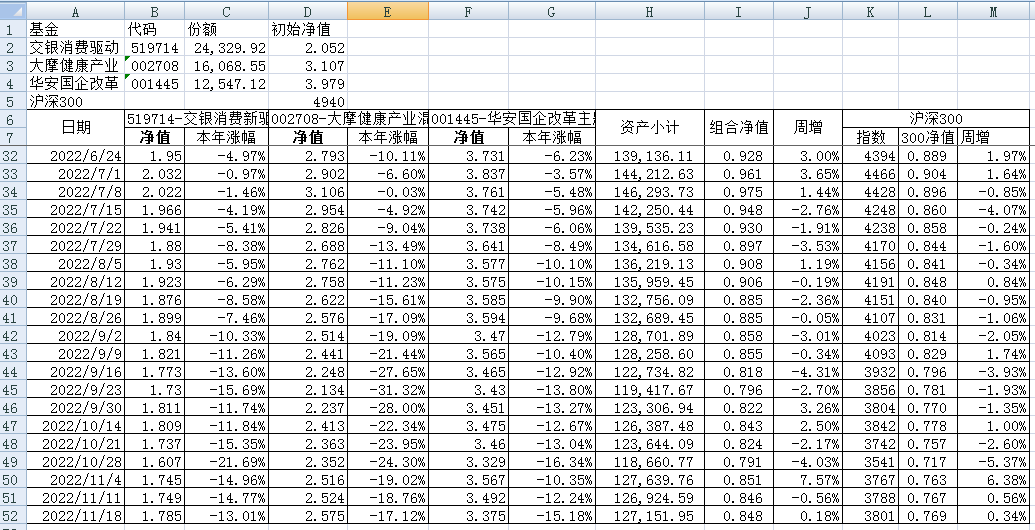
Task: Select date cell 2022/8/26
Action: pyautogui.click(x=75, y=317)
